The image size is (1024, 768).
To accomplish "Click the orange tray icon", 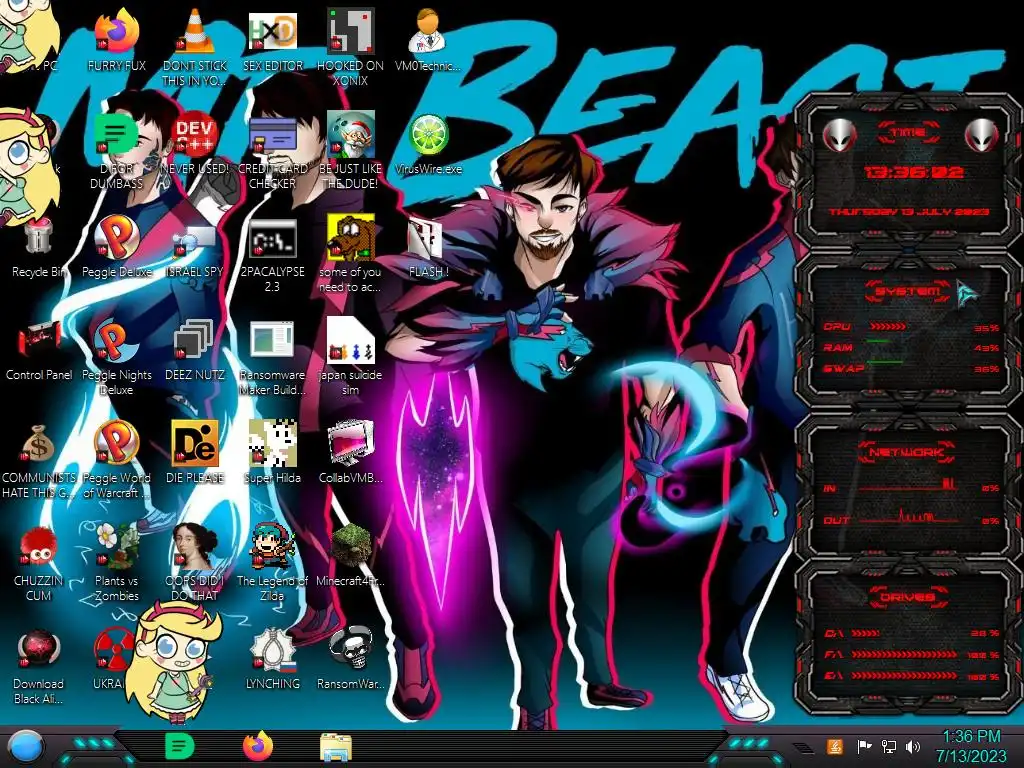I will pyautogui.click(x=834, y=746).
